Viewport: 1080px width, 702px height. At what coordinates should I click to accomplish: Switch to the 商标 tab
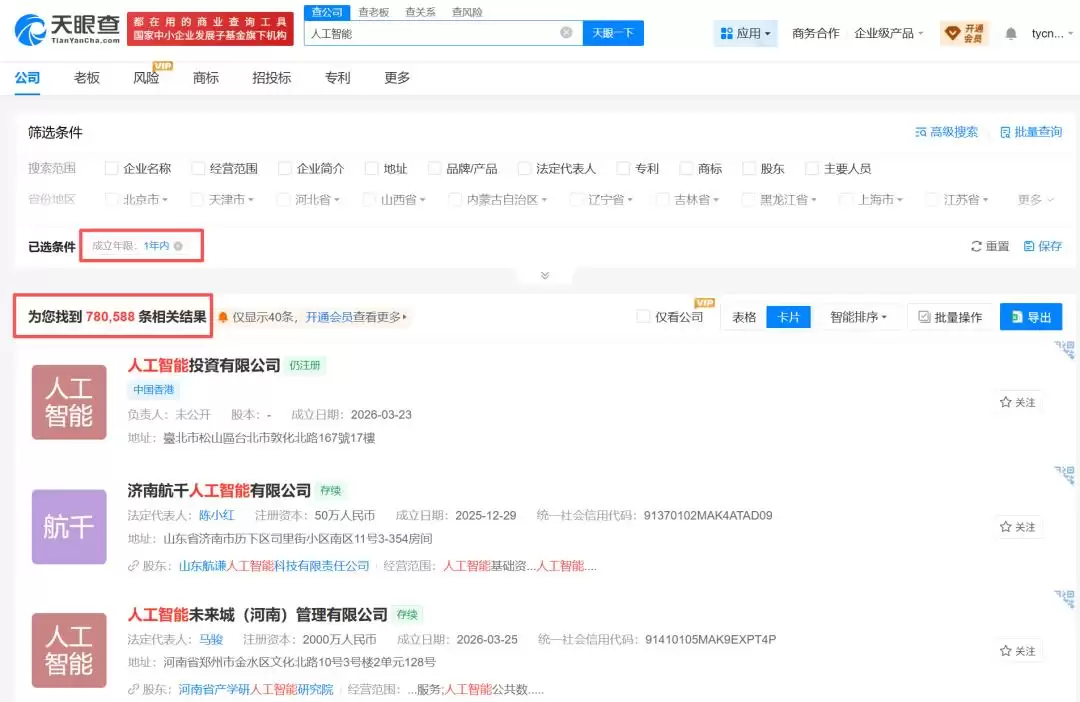[205, 78]
